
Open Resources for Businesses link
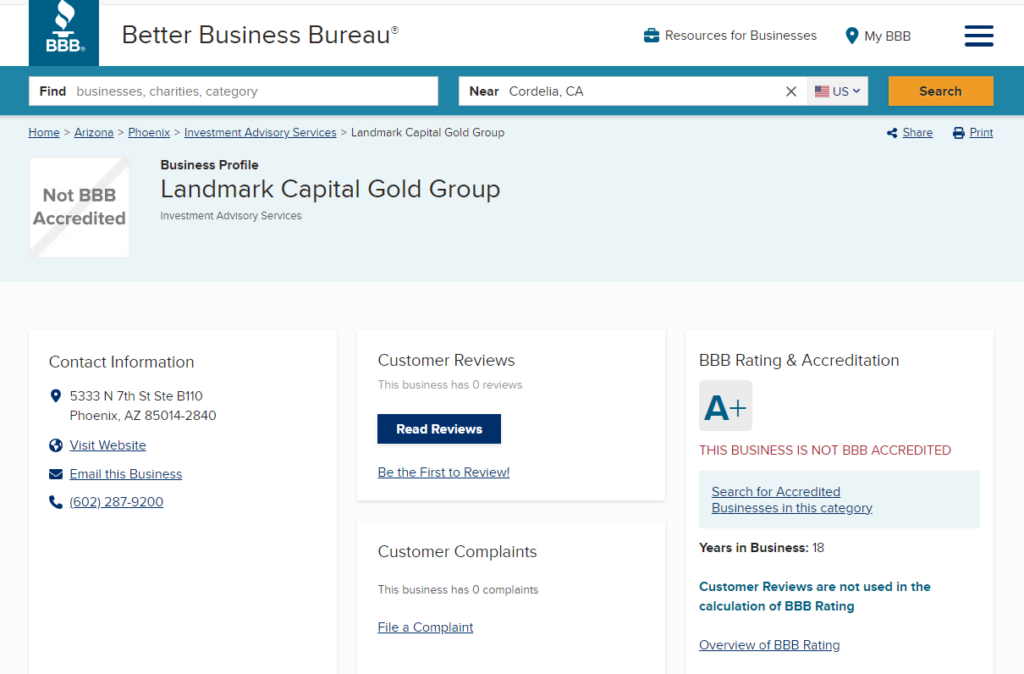tap(741, 35)
